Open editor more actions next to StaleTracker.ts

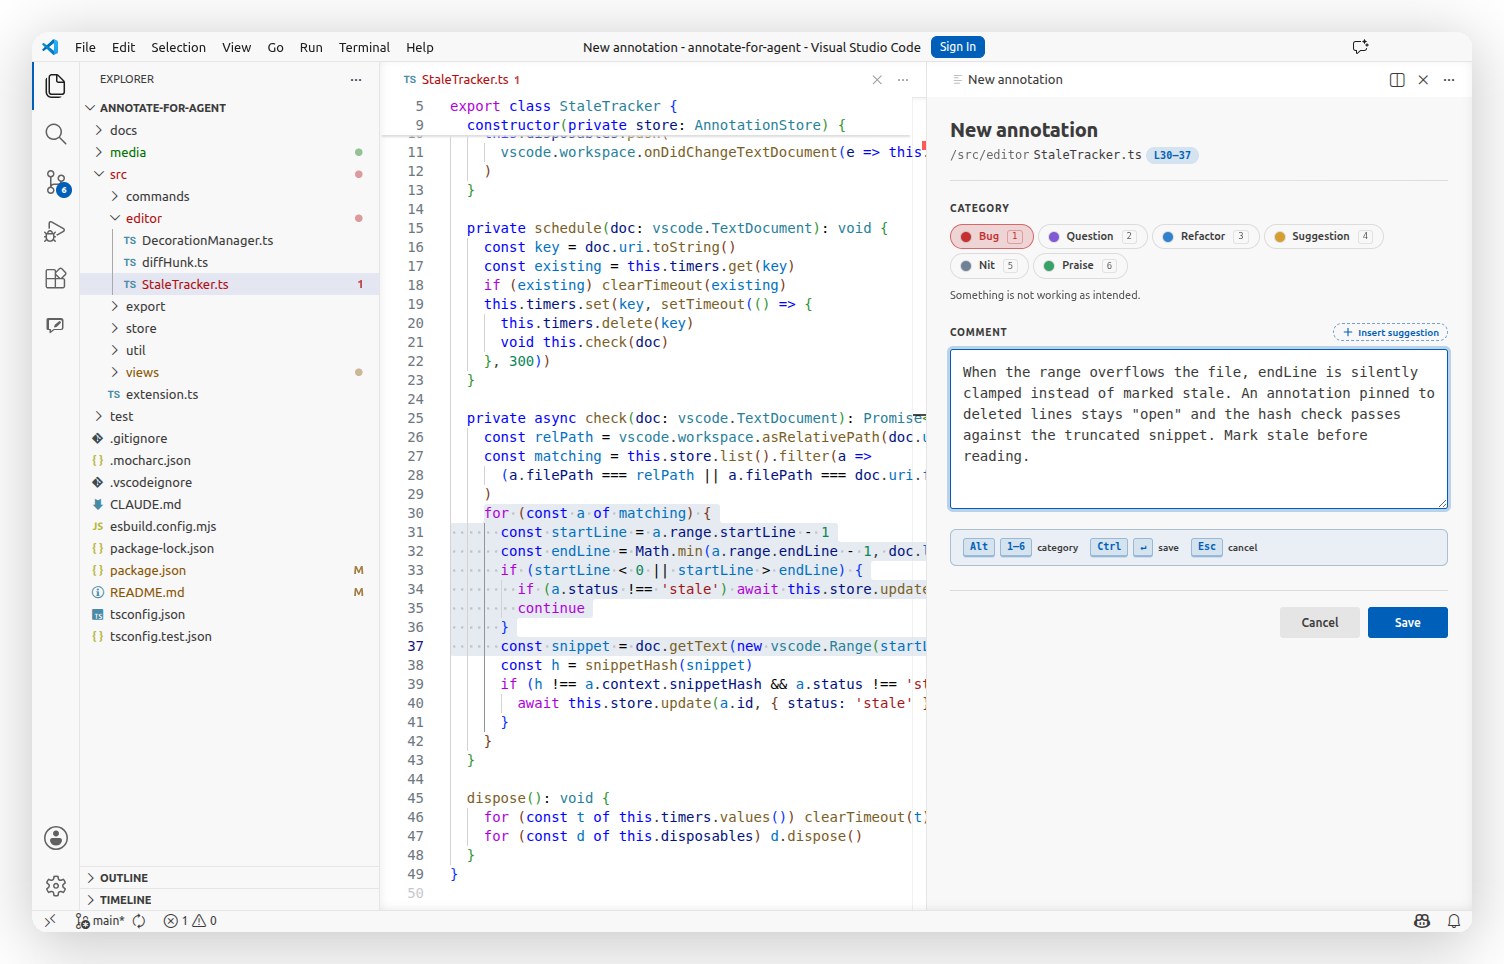click(903, 80)
